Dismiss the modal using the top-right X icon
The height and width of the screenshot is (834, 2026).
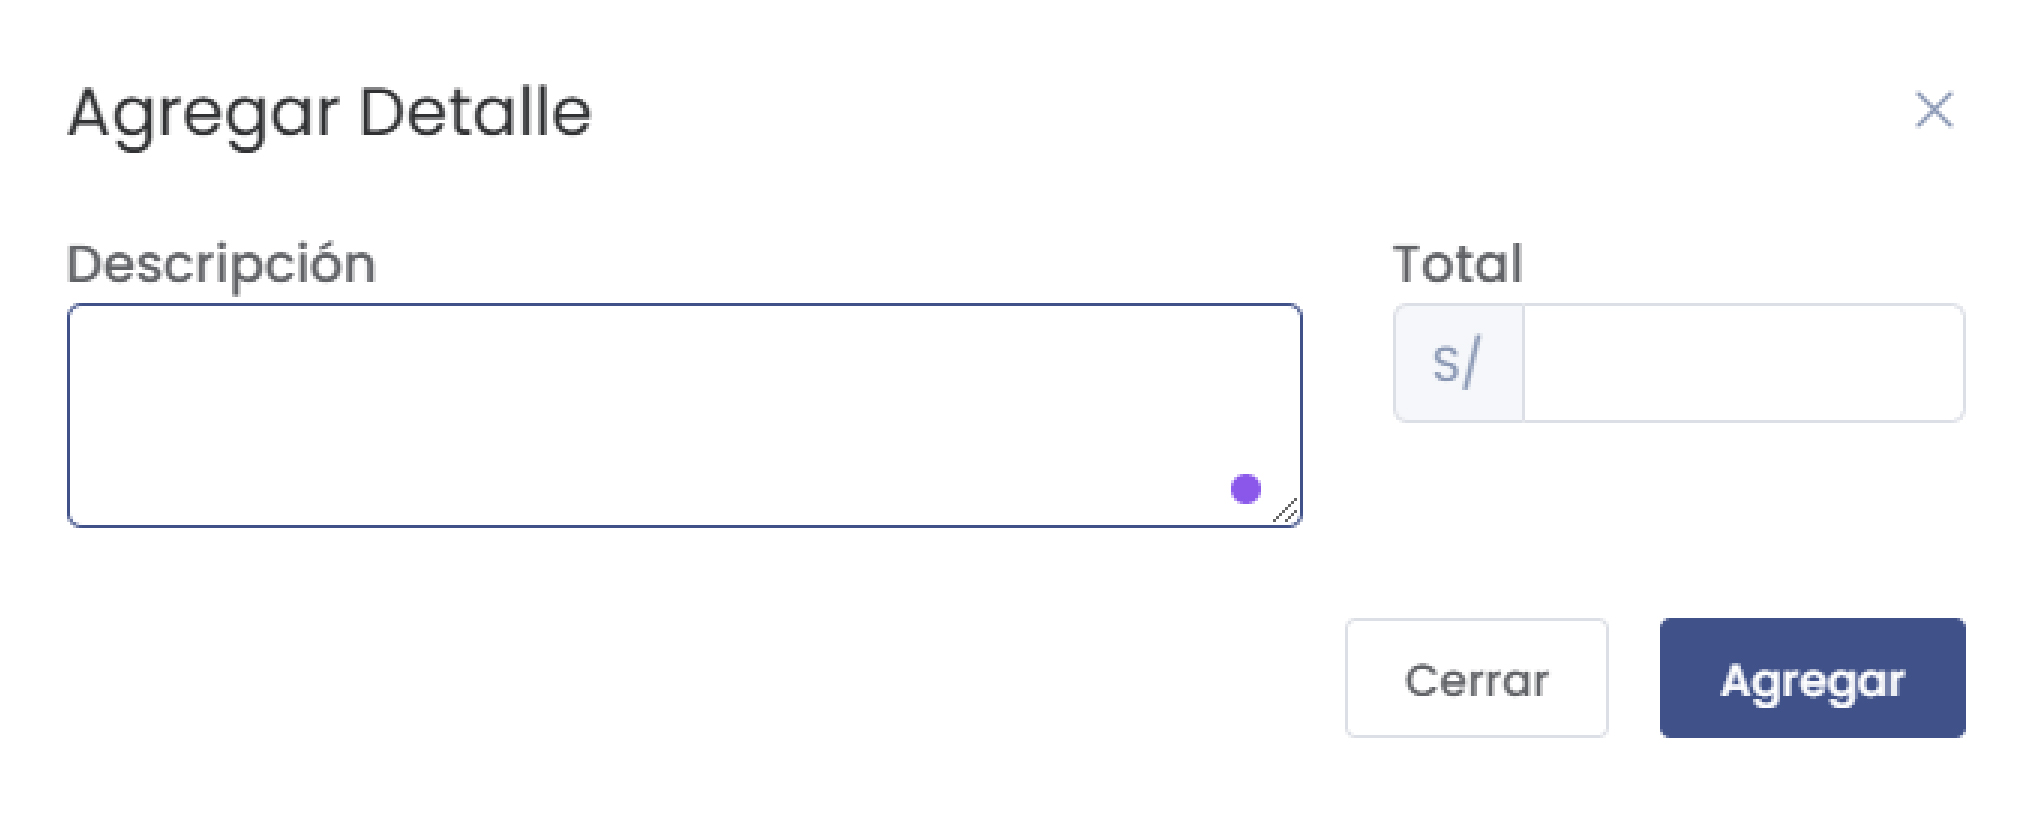click(1933, 110)
